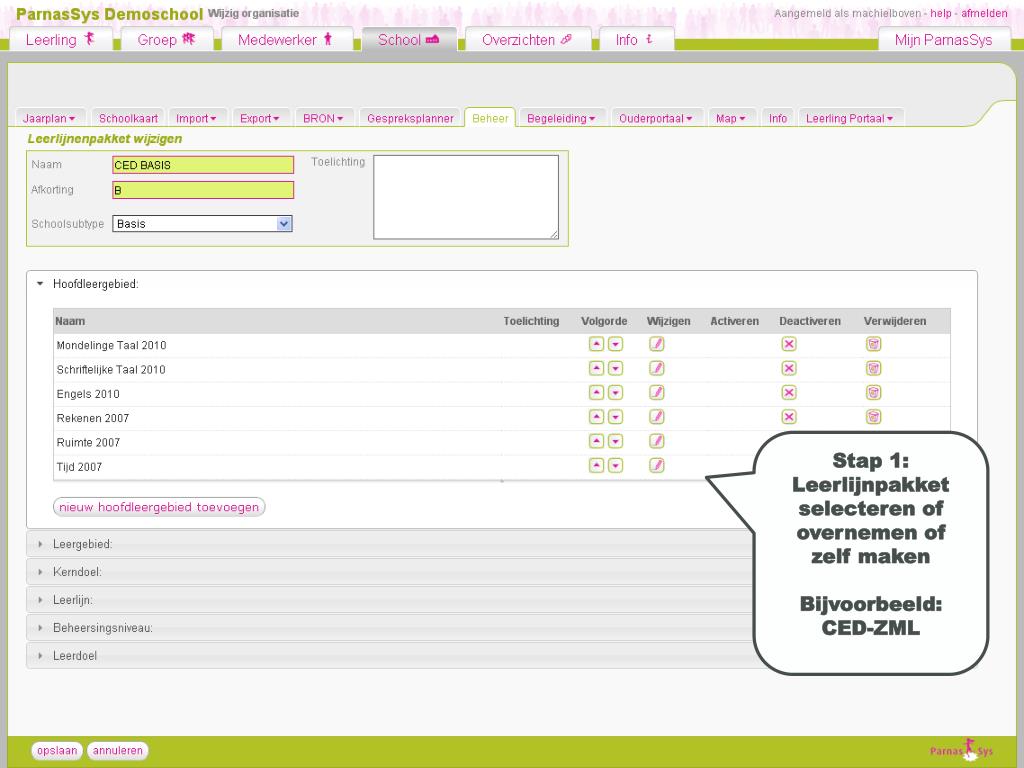Deactivate Schriftelijke Taal 2010
The height and width of the screenshot is (768, 1024).
pos(789,368)
